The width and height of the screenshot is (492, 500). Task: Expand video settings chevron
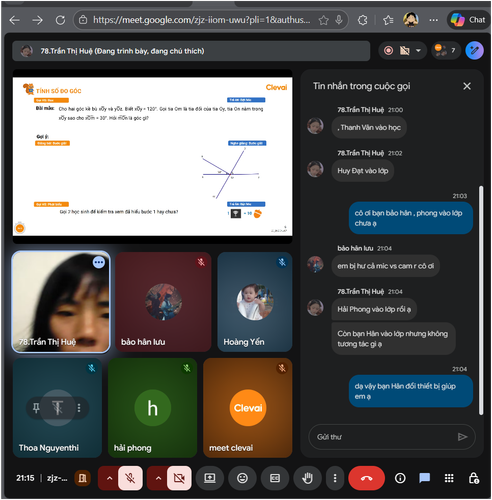pyautogui.click(x=158, y=478)
